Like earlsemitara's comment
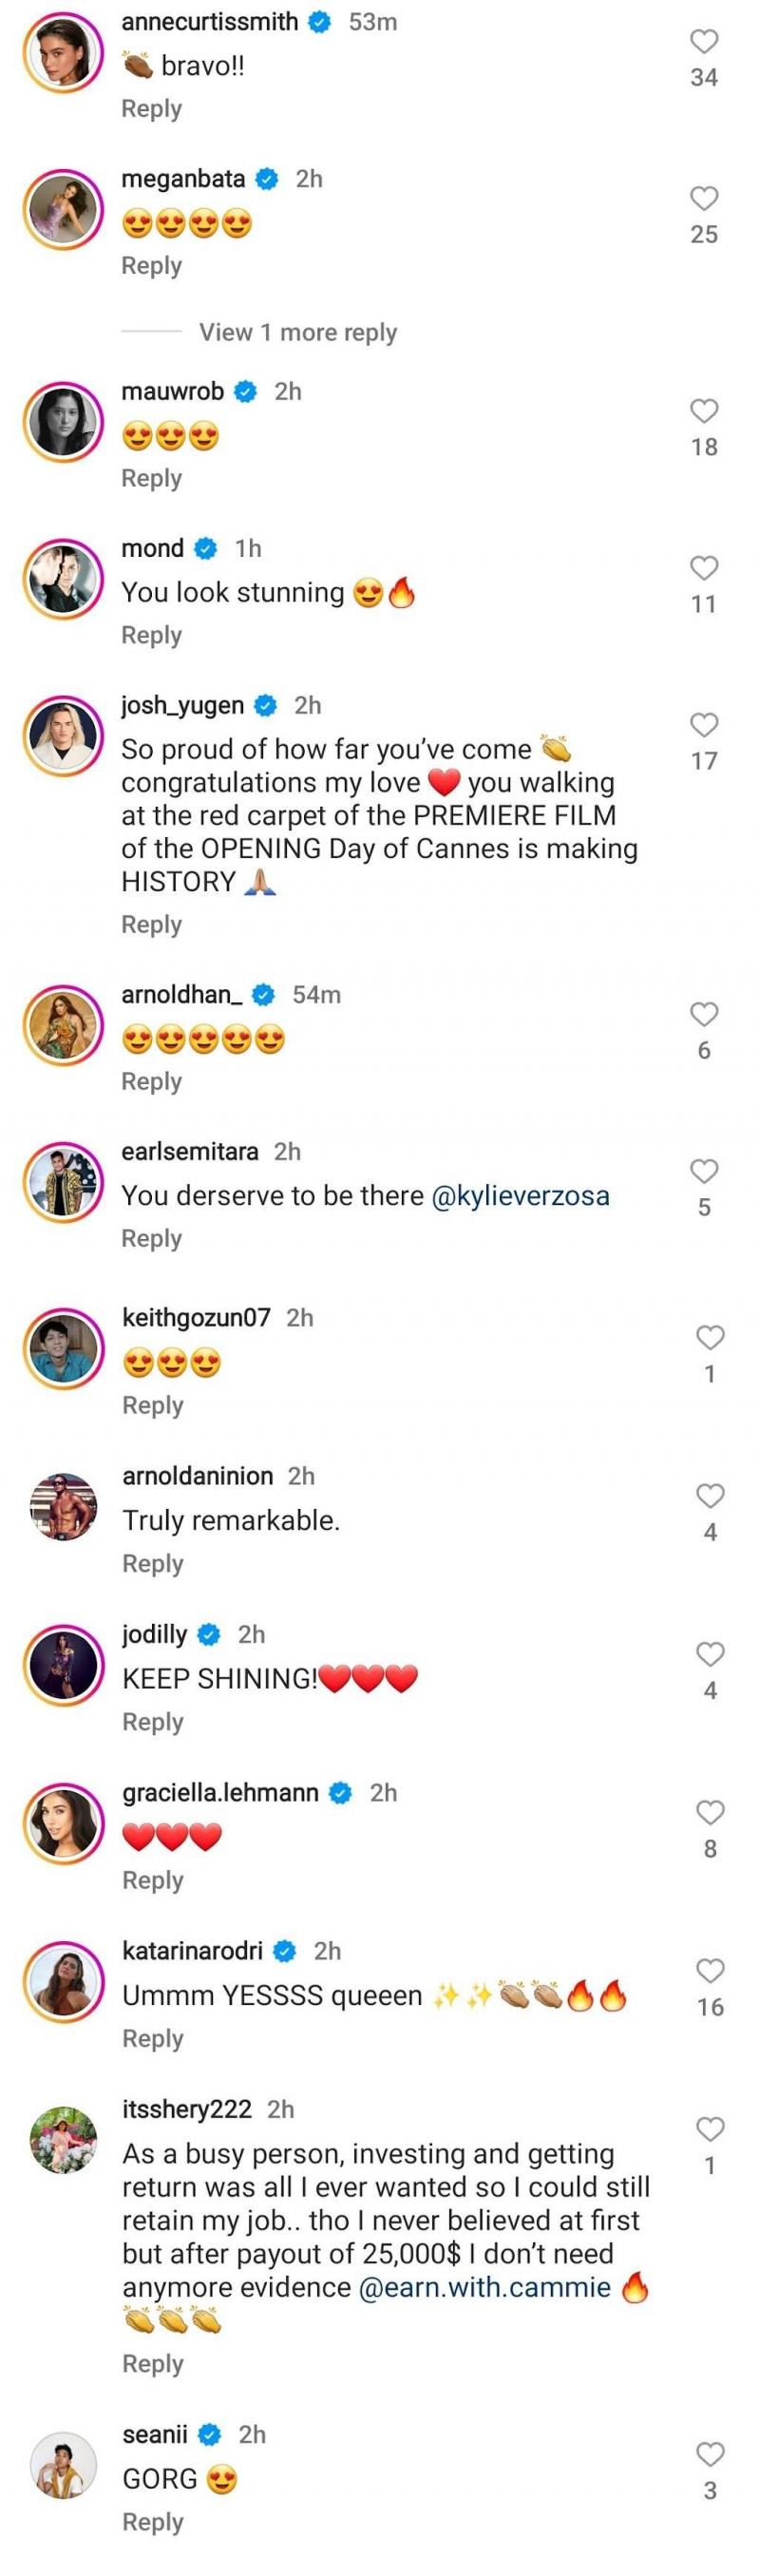Viewport: 760px width, 2576px height. coord(704,1171)
